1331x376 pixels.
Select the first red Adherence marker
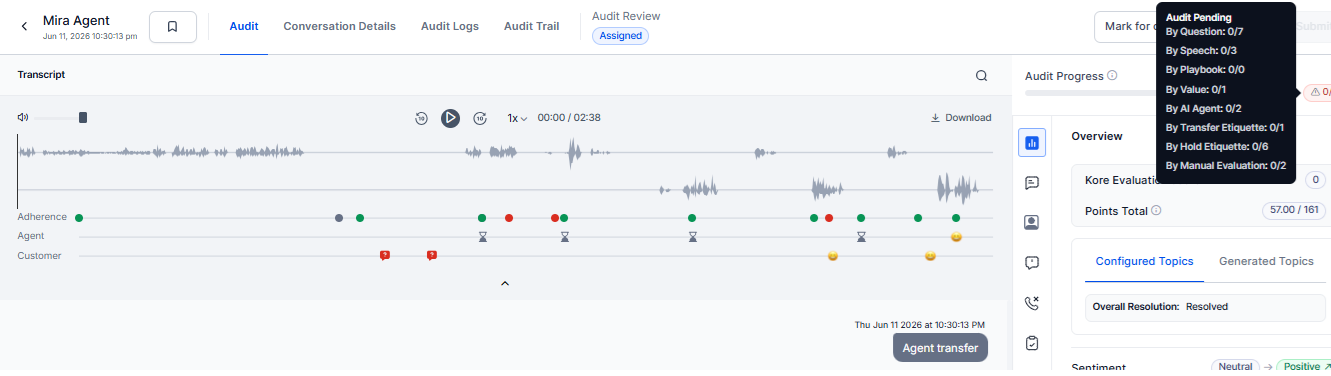click(509, 218)
